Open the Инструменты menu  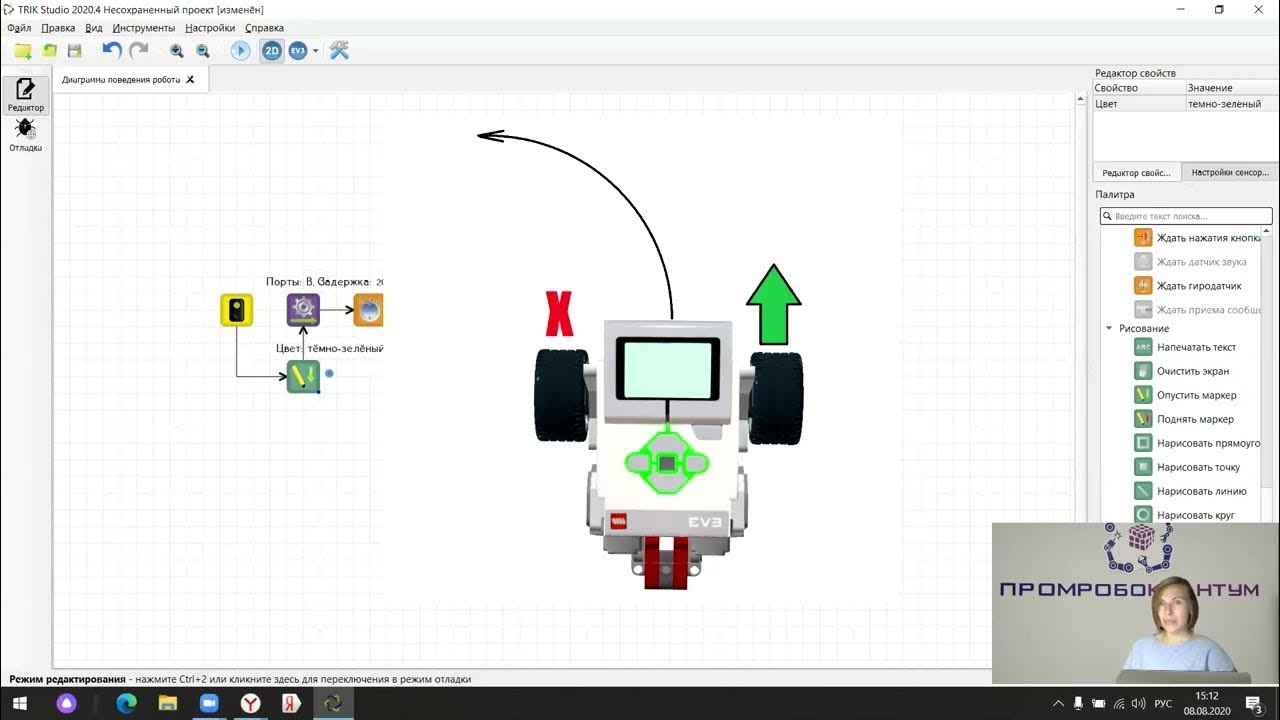point(144,28)
